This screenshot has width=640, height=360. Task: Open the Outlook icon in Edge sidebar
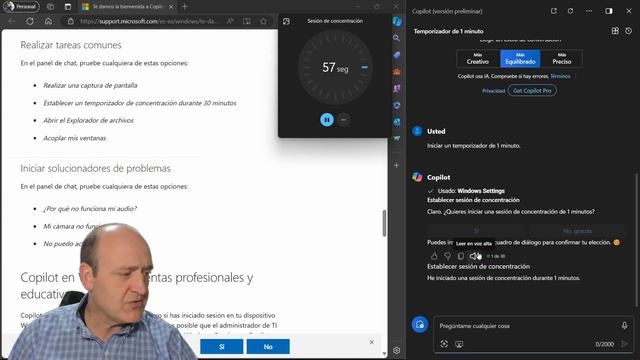(396, 122)
